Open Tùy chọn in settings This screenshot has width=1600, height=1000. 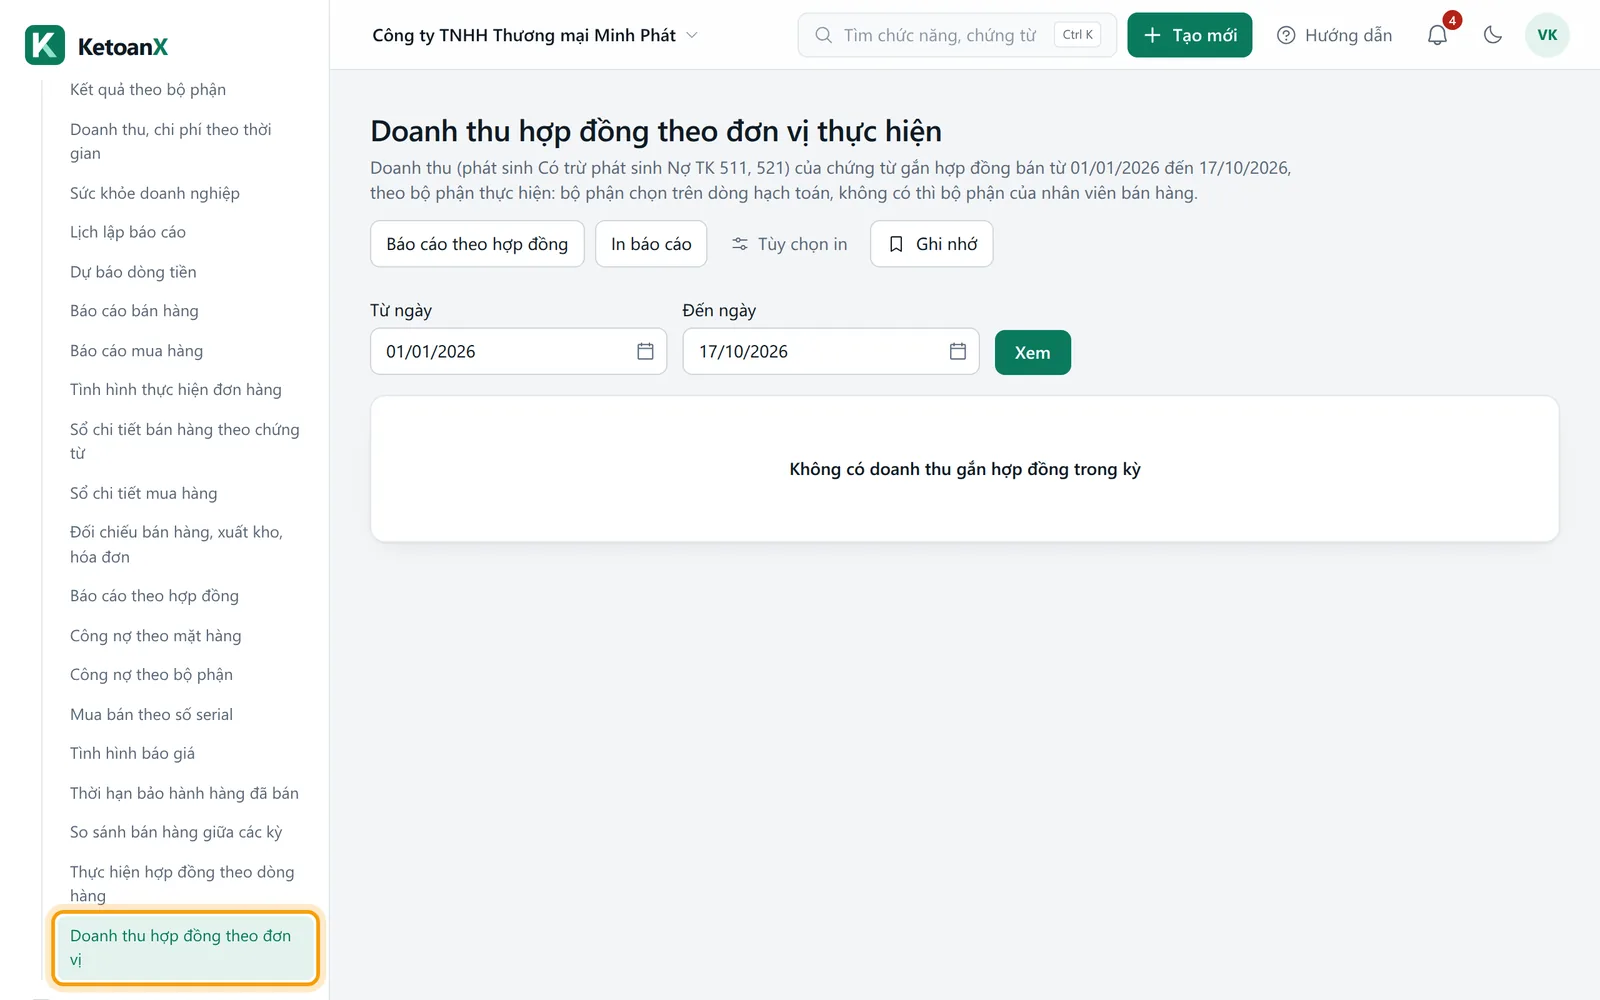tap(789, 244)
